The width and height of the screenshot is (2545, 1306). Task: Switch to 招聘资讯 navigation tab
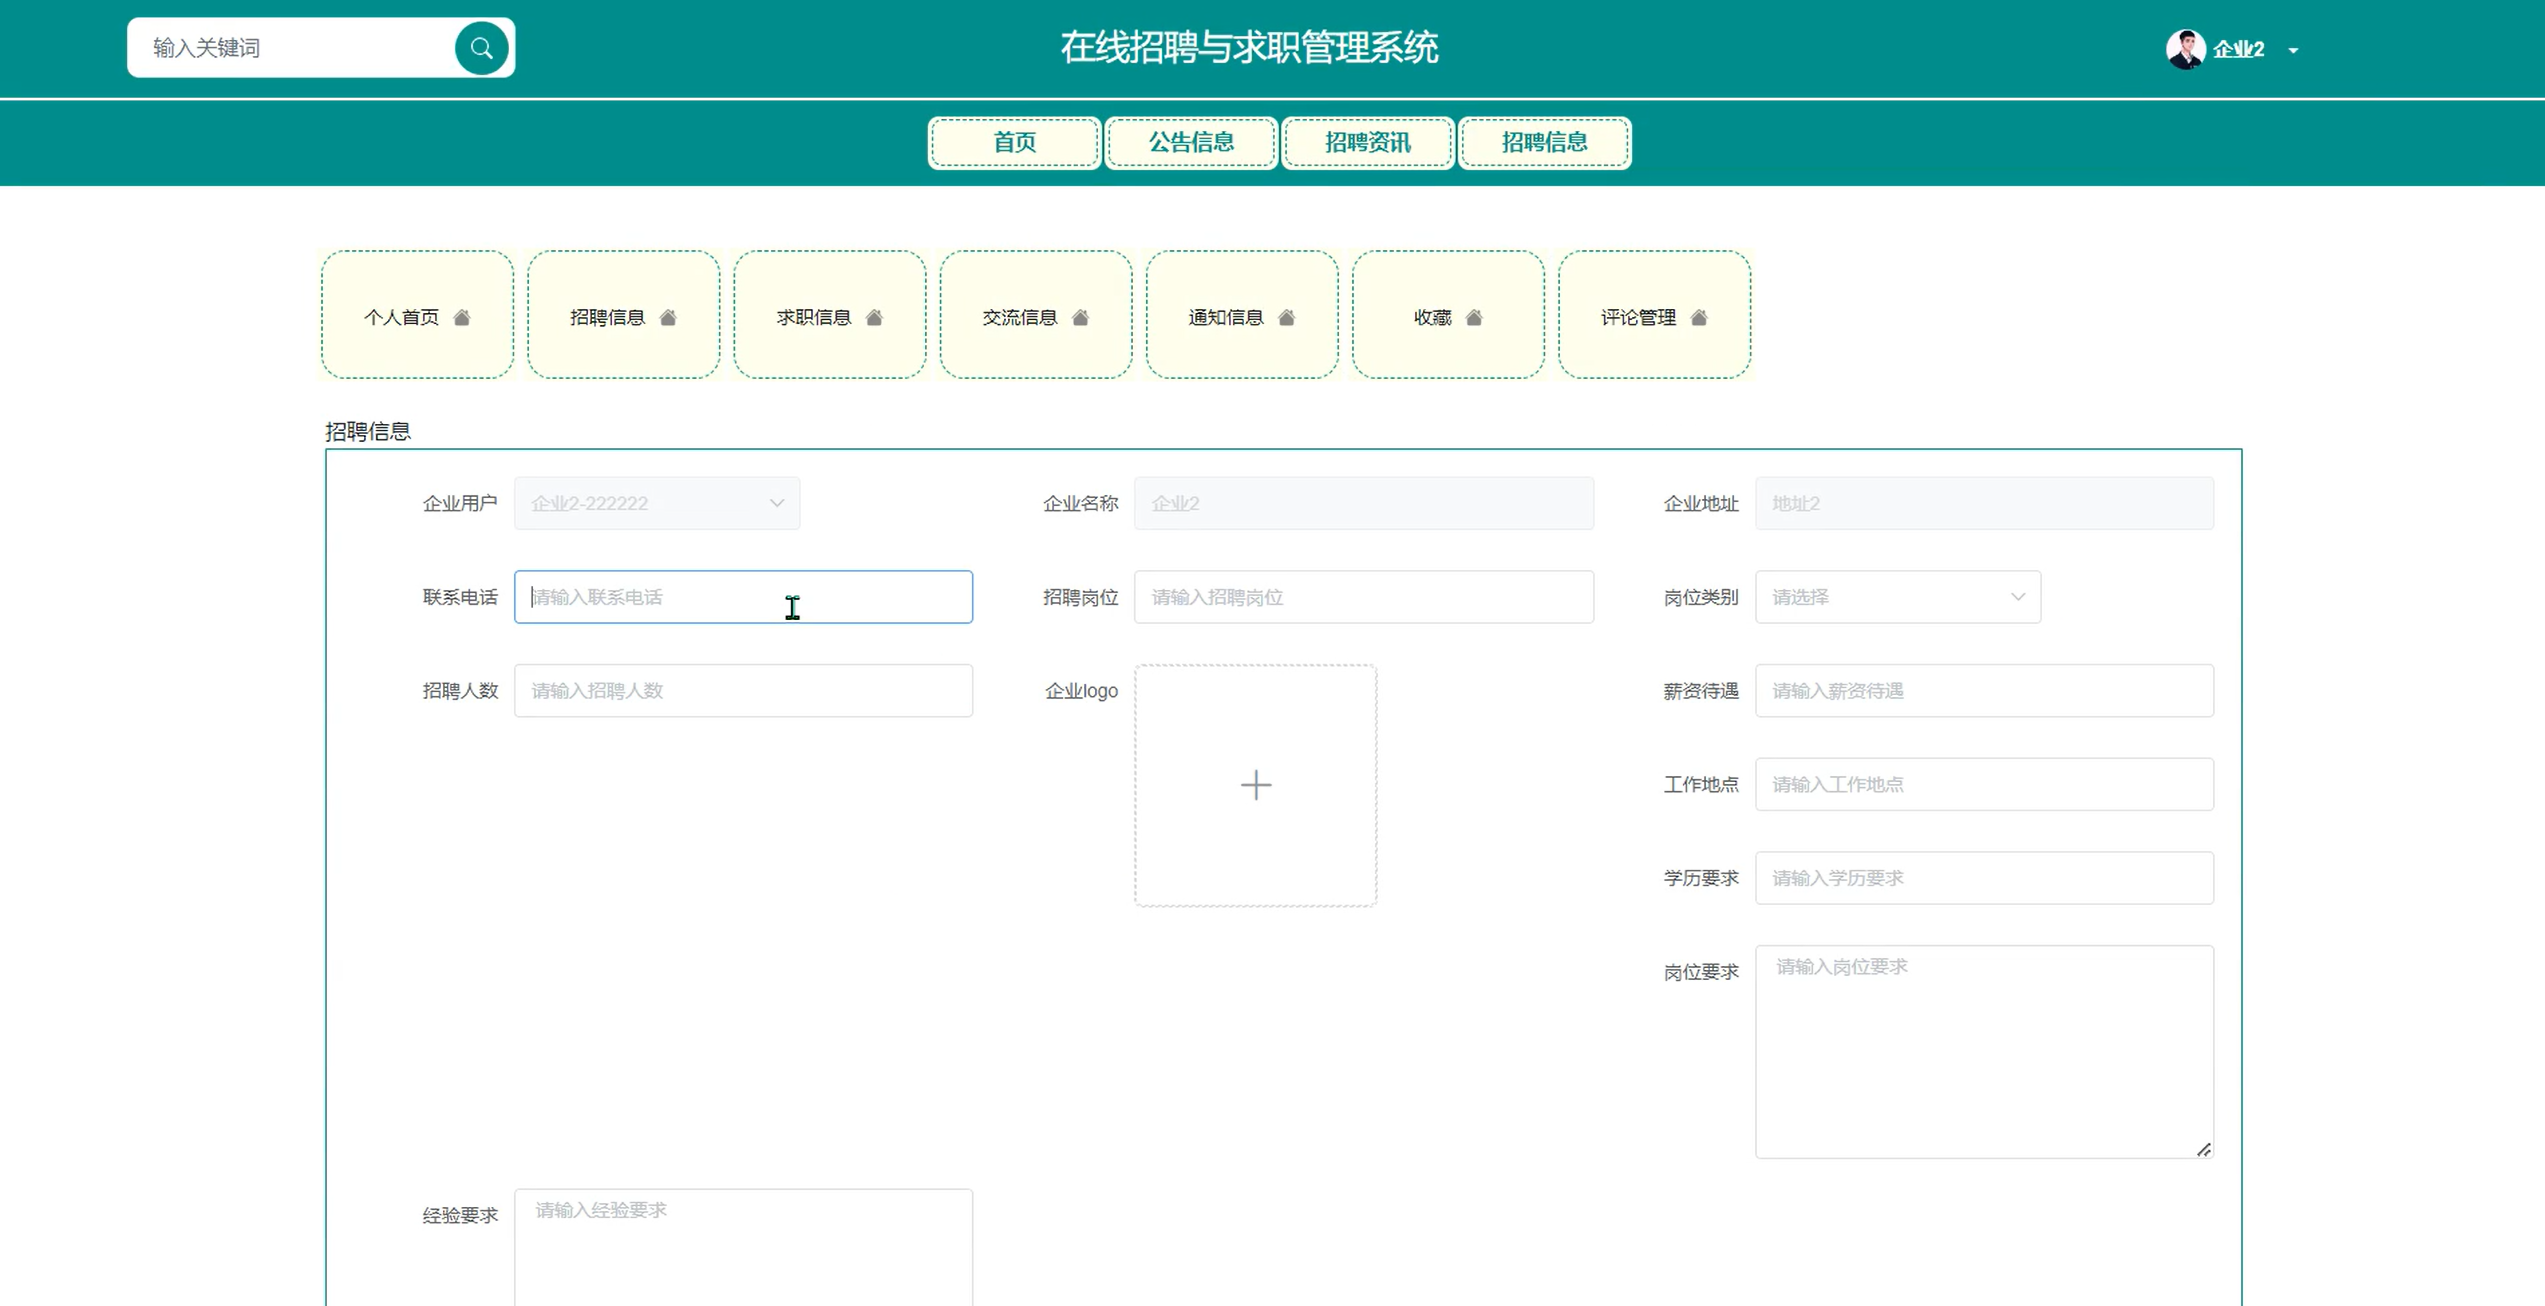point(1367,142)
